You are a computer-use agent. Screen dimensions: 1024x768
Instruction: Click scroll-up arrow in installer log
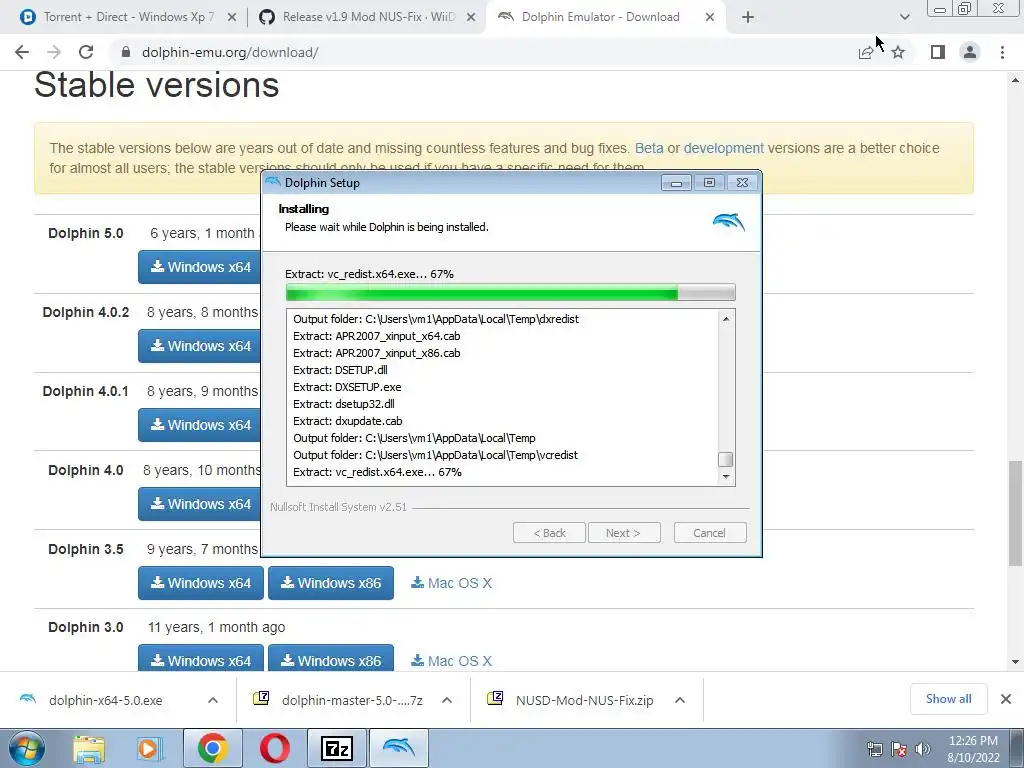pos(726,319)
